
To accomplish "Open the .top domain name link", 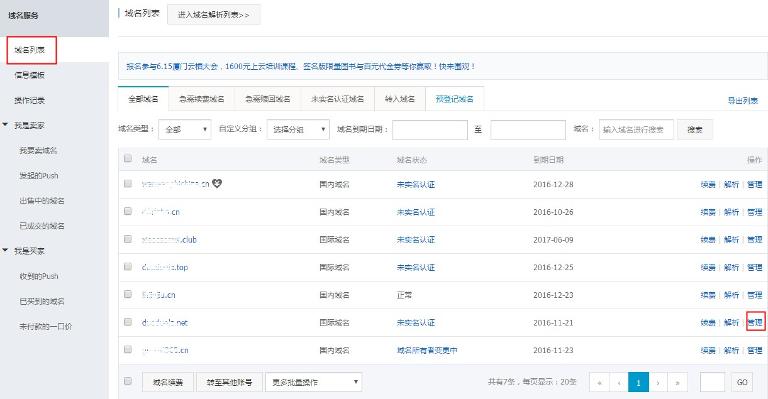I will 165,267.
